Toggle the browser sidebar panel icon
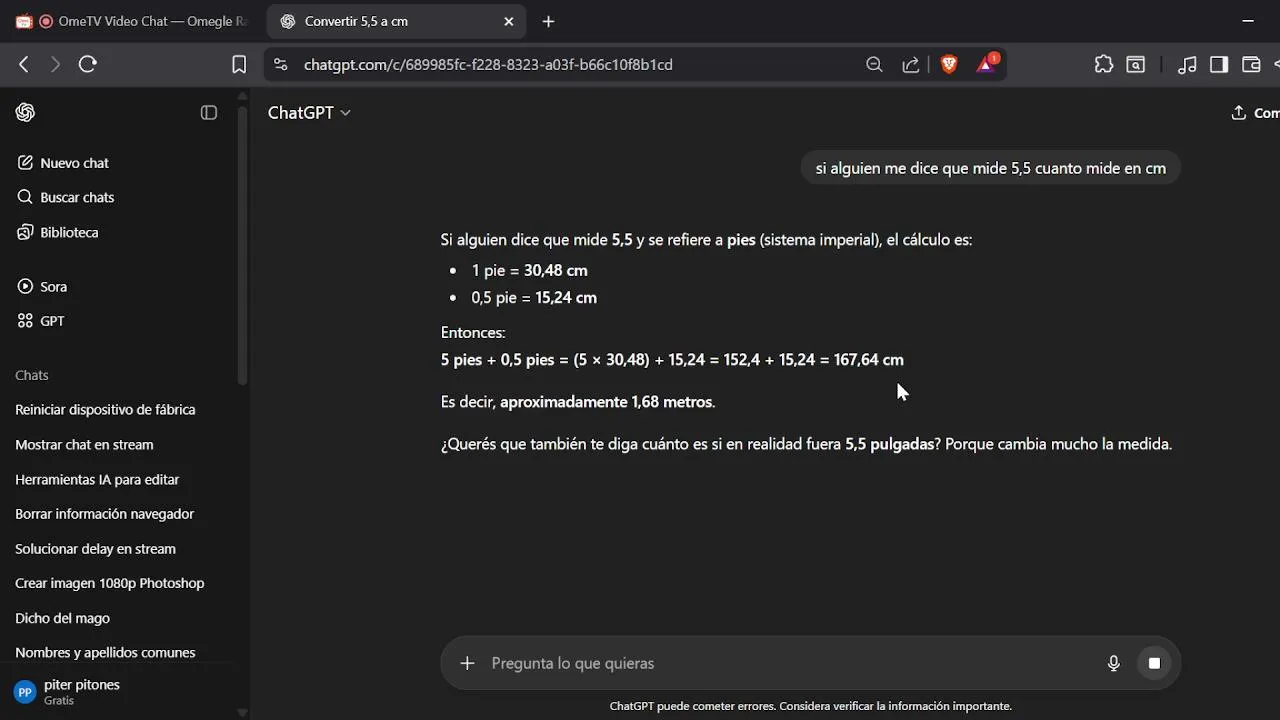The image size is (1280, 720). [x=1219, y=64]
